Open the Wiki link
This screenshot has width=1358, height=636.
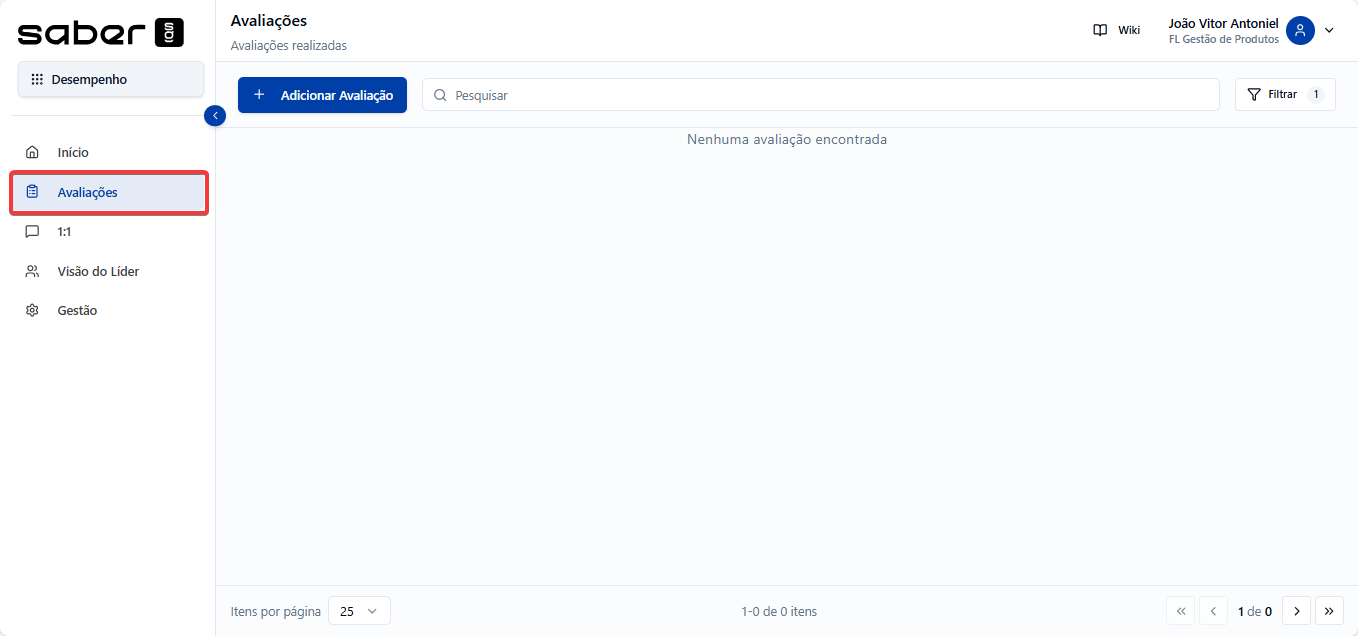pos(1128,30)
